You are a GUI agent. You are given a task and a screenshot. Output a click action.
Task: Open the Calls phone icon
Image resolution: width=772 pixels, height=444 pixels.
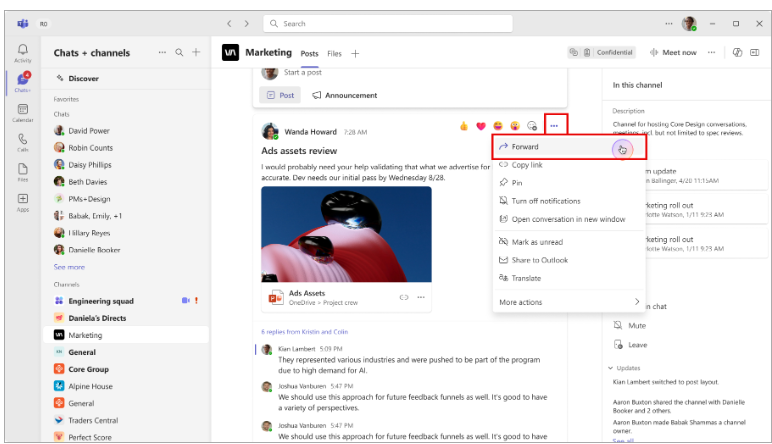23,142
